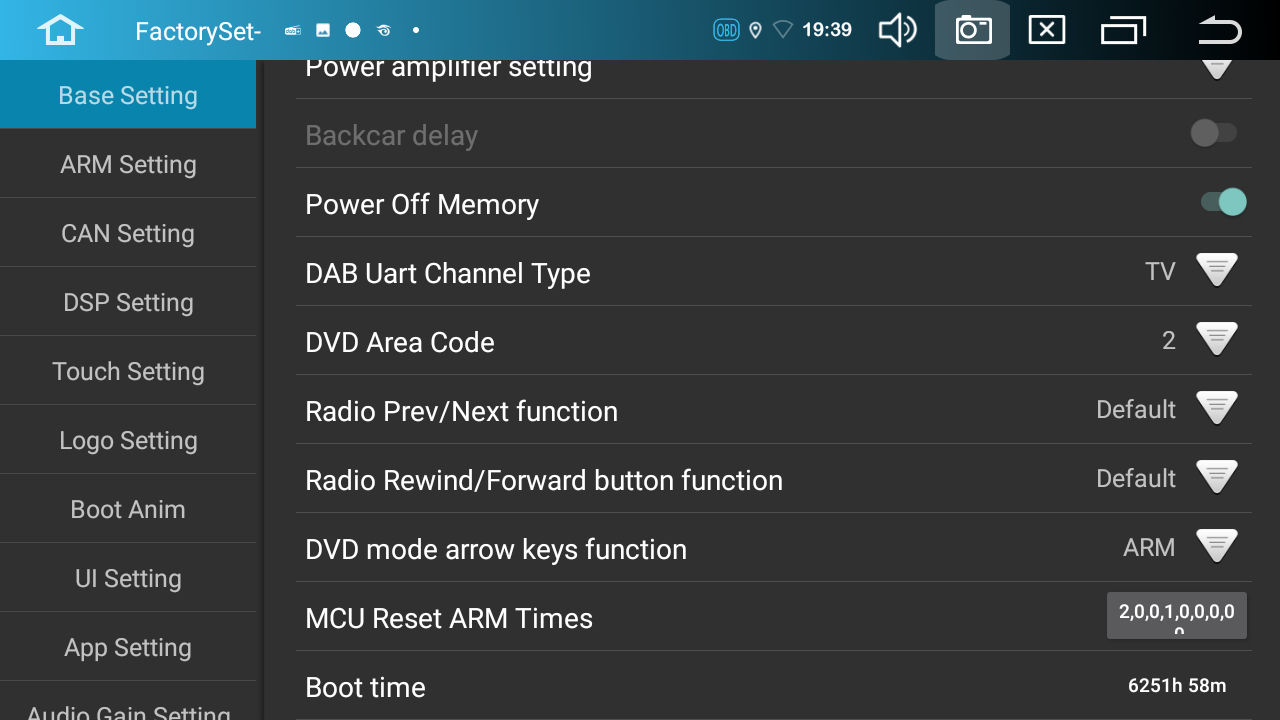
Task: Open the recent apps windows icon
Action: (1123, 30)
